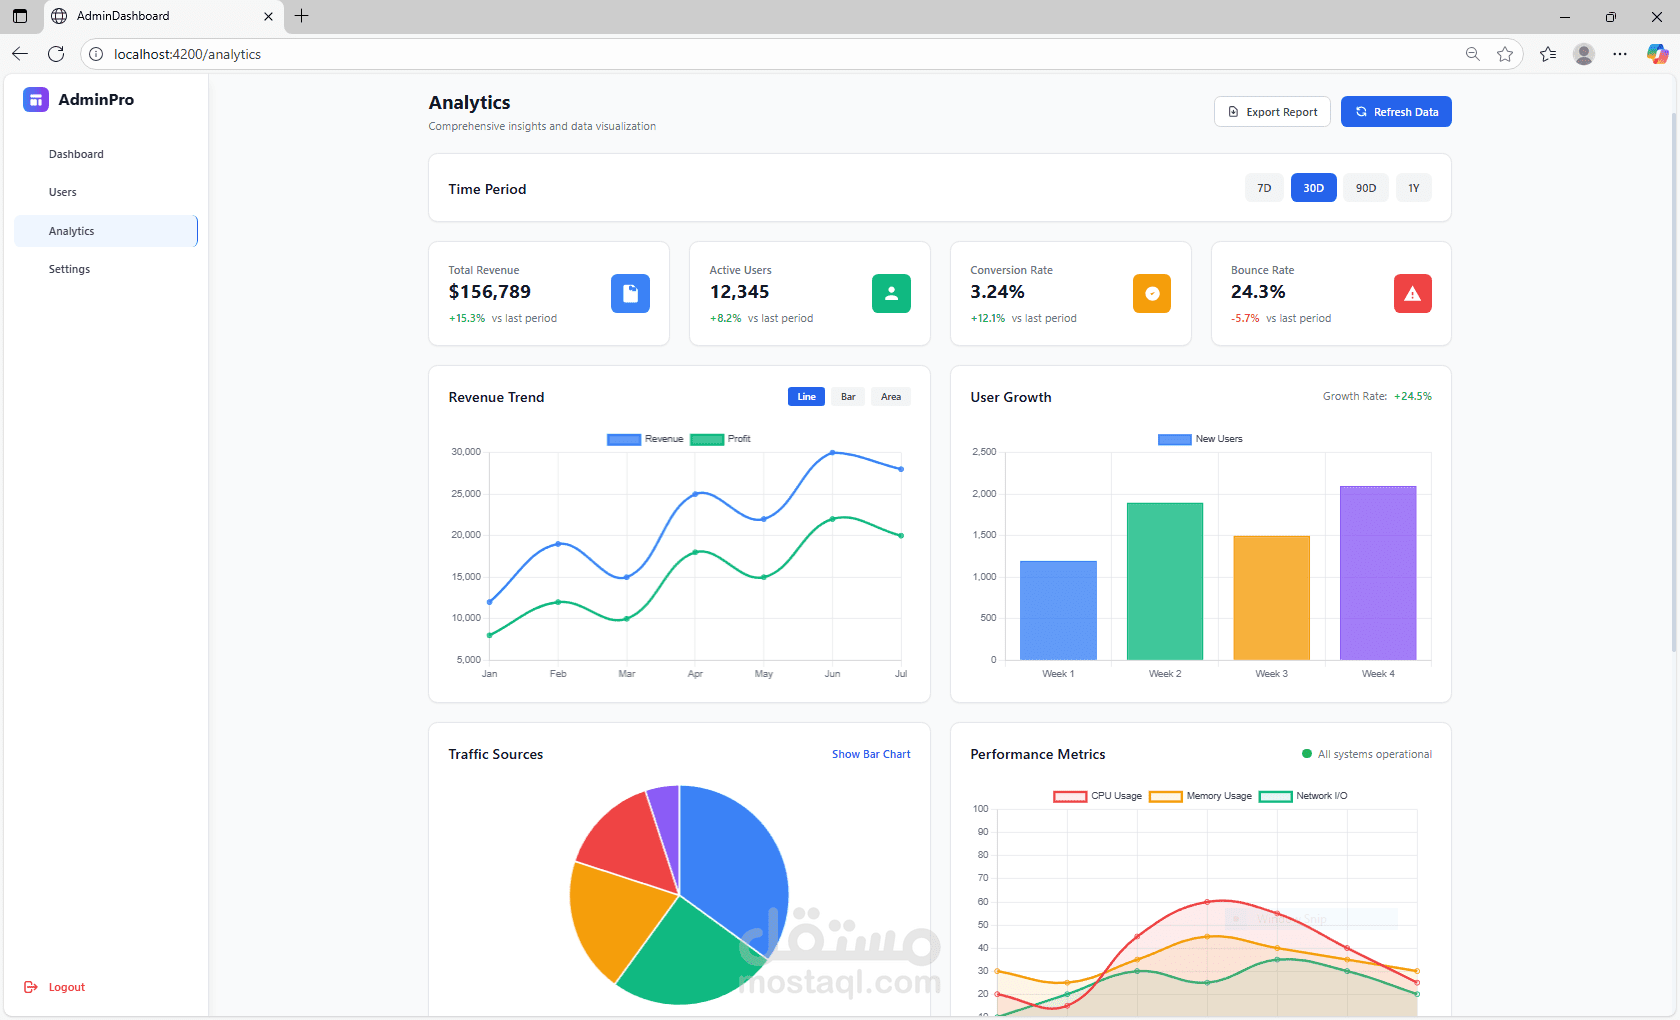Viewport: 1680px width, 1020px height.
Task: Toggle the CPU Usage legend item
Action: [x=1097, y=796]
